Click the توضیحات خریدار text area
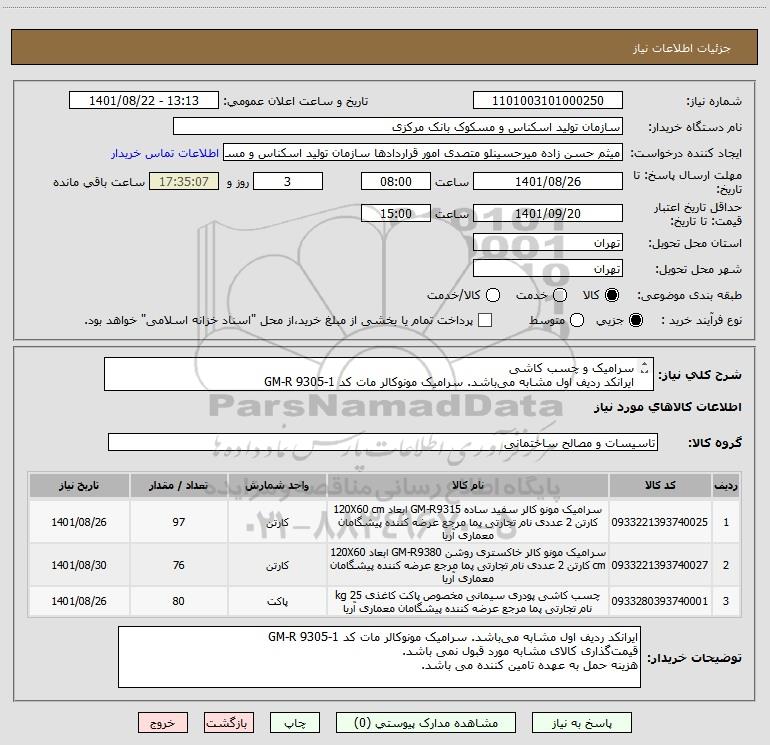Viewport: 770px width, 745px height. 379,657
